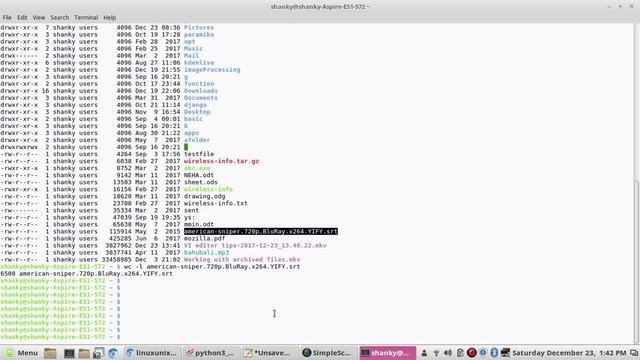Click the Pictures directory name
The image size is (640, 360).
pyautogui.click(x=199, y=28)
